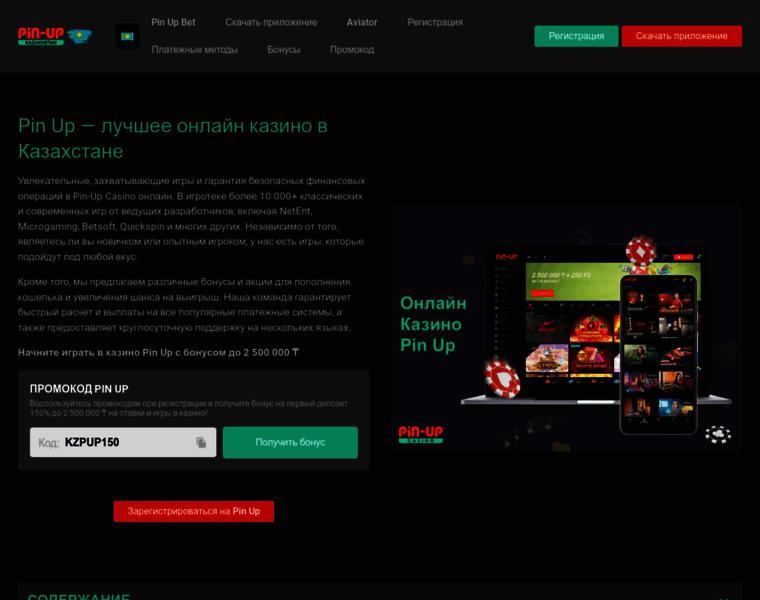Open Промокод menu item
This screenshot has width=760, height=600.
pyautogui.click(x=352, y=49)
